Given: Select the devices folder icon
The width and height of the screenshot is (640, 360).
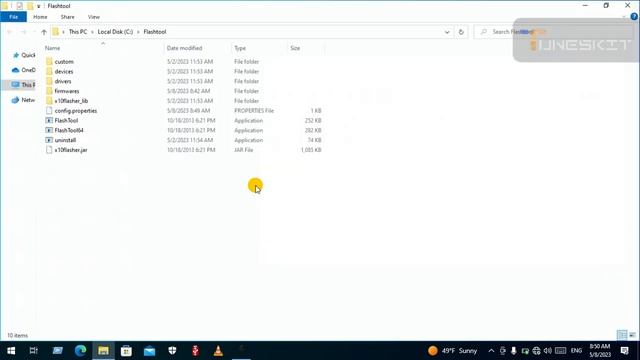Looking at the screenshot, I should point(49,71).
